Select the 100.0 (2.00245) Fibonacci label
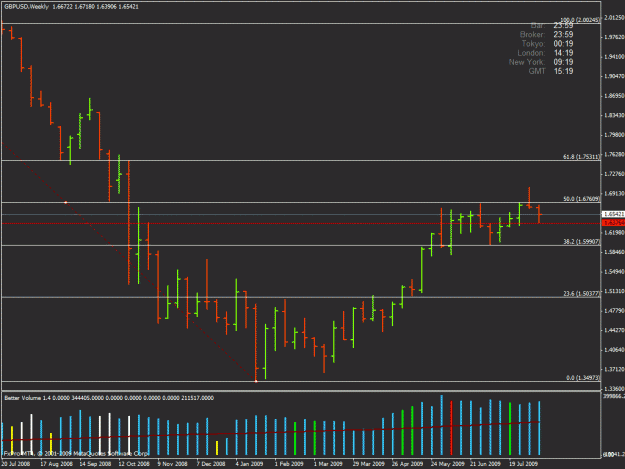The height and width of the screenshot is (469, 625). tap(580, 20)
